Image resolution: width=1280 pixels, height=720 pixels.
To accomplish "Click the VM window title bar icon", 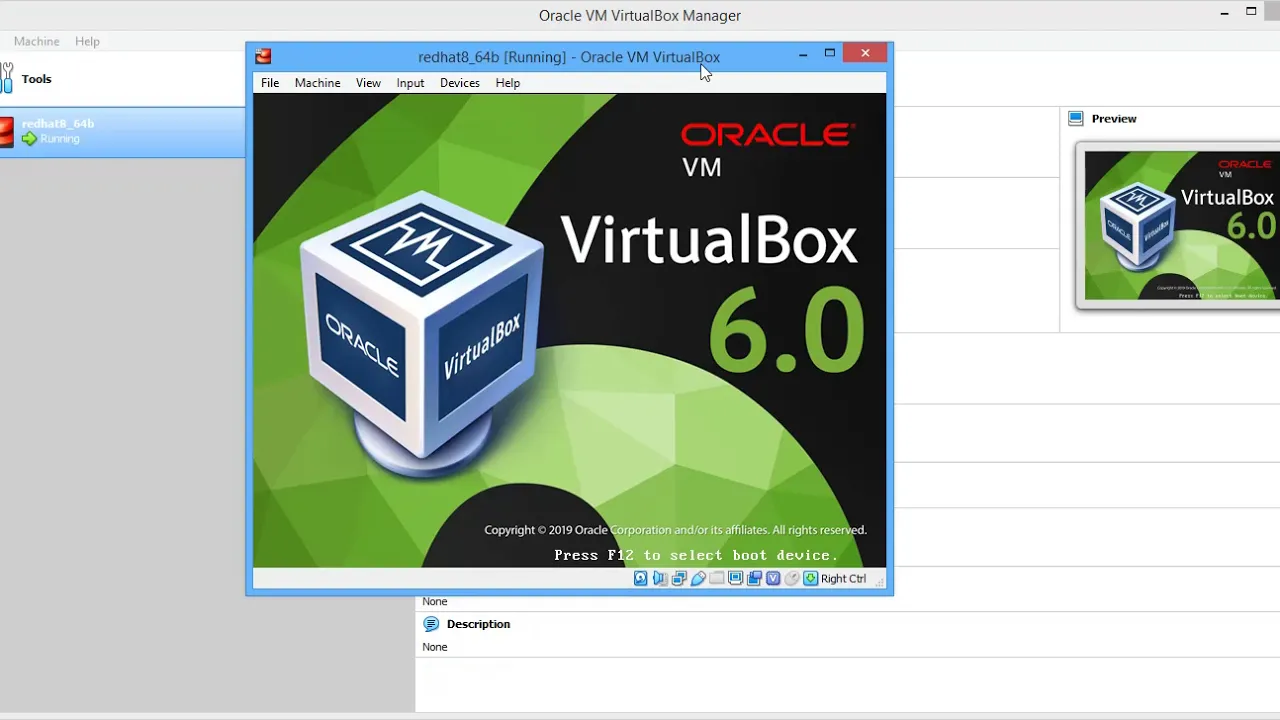I will pos(263,56).
